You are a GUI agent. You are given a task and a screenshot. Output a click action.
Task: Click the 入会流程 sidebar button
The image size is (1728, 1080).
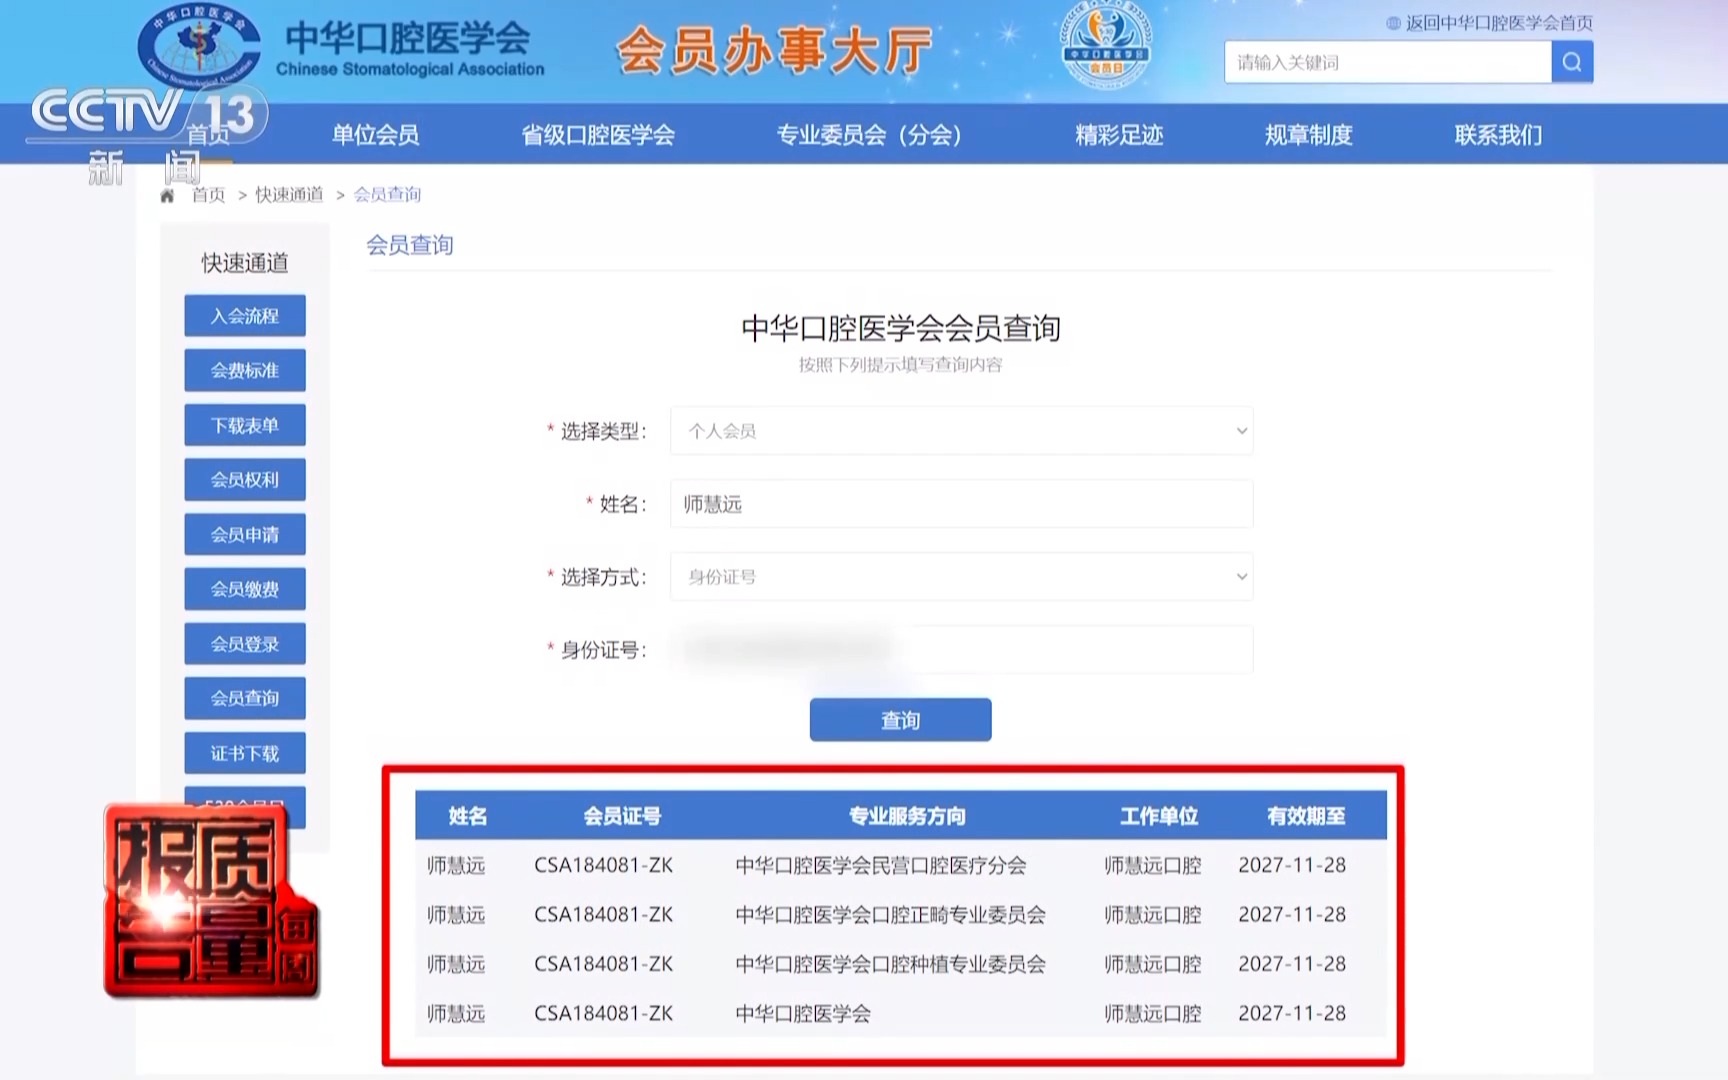(245, 316)
